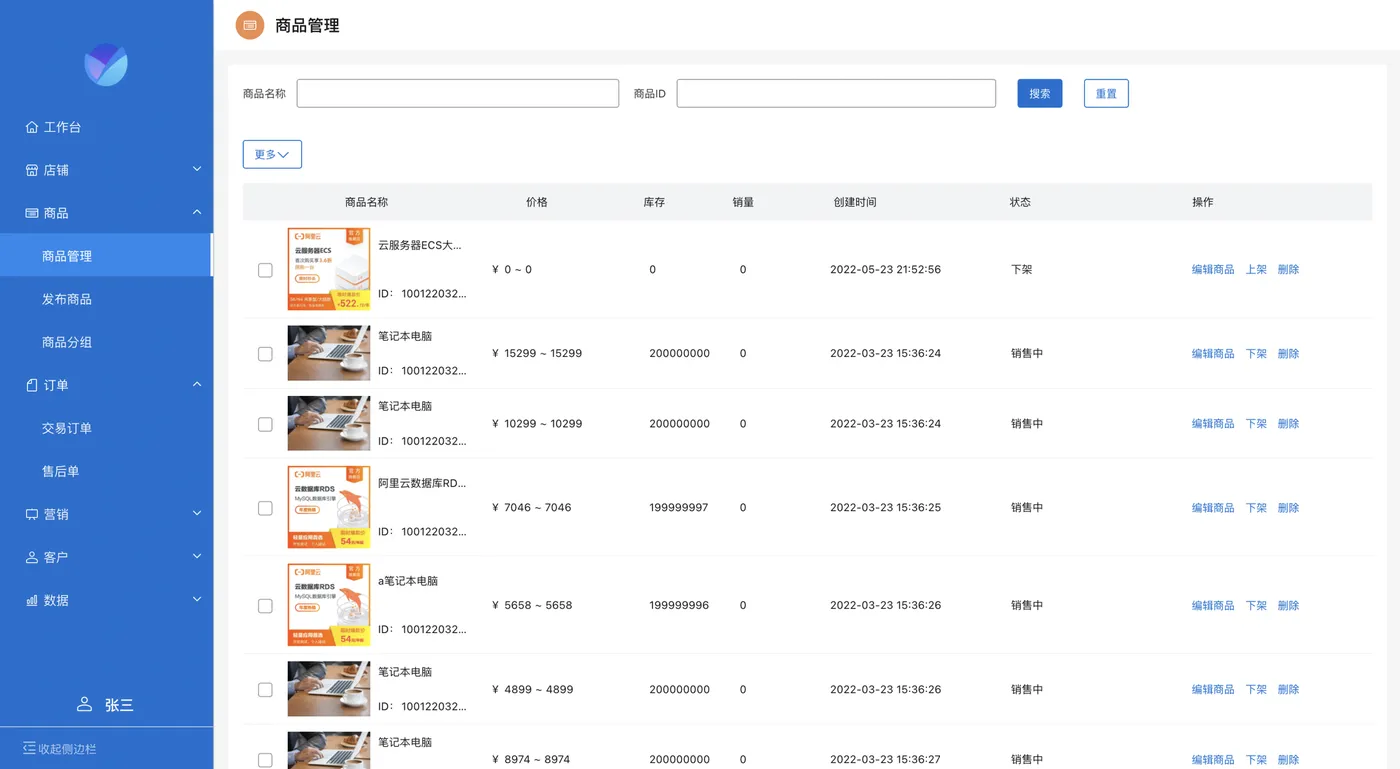The image size is (1400, 769).
Task: Click 编辑商品 for ¥10299 笔记本电脑 row
Action: coord(1213,424)
